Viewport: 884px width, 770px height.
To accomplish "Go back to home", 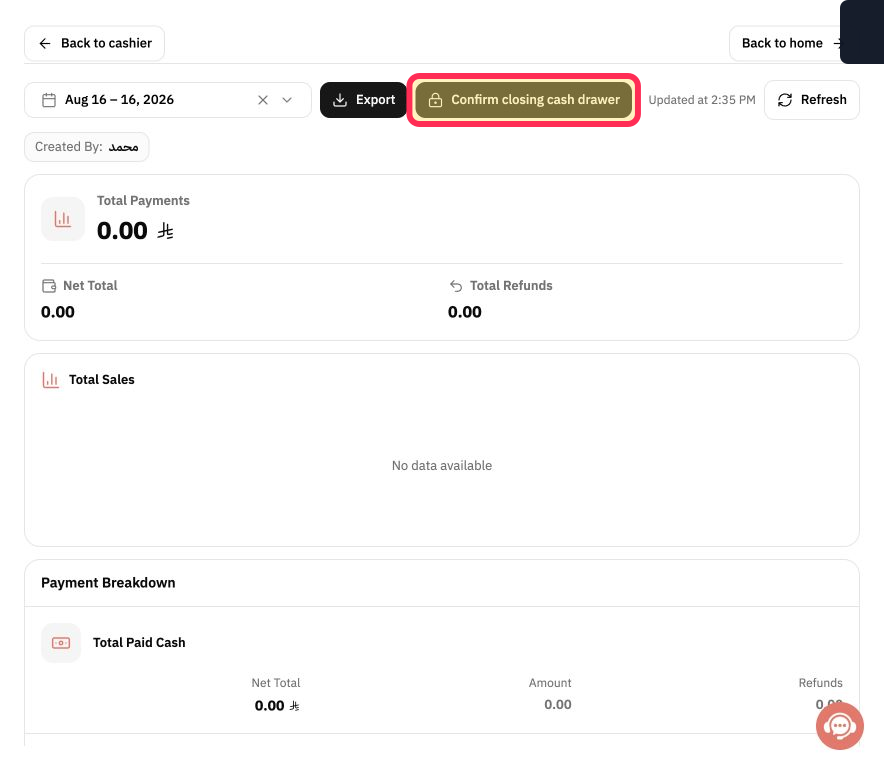I will pos(785,43).
